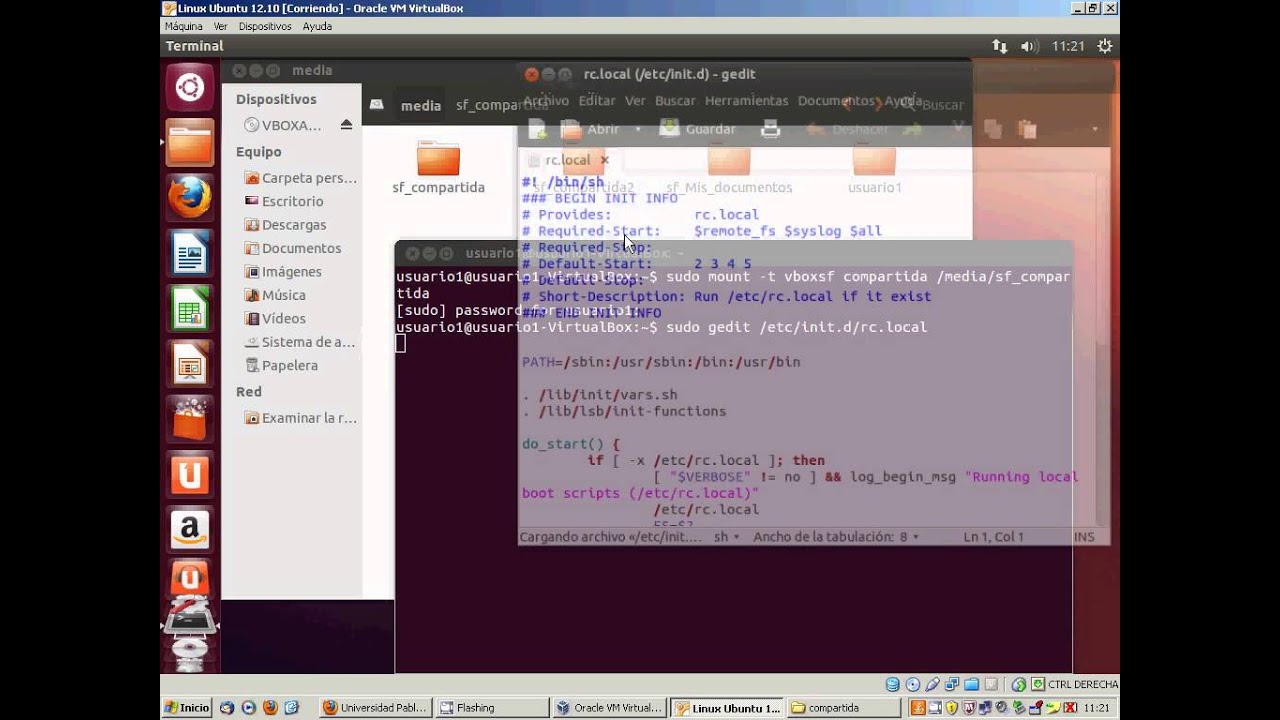Click copy icon in gedit toolbar

993,129
